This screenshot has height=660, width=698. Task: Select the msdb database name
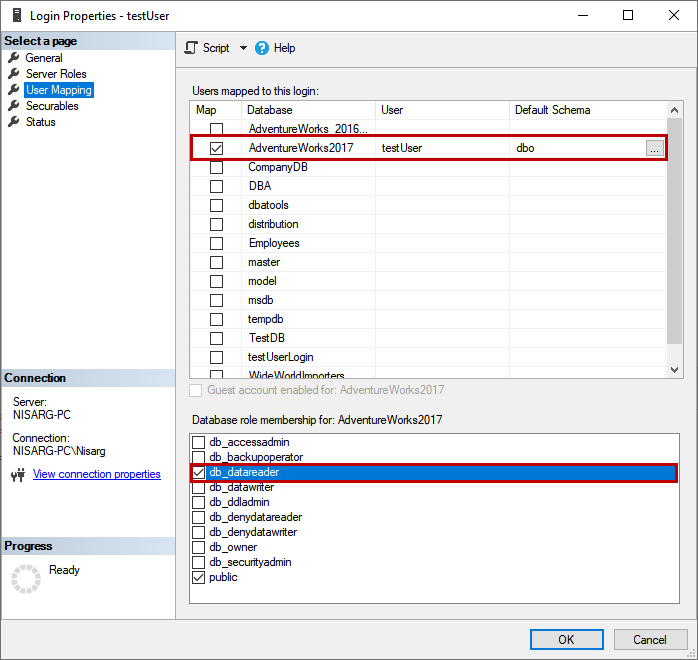260,300
